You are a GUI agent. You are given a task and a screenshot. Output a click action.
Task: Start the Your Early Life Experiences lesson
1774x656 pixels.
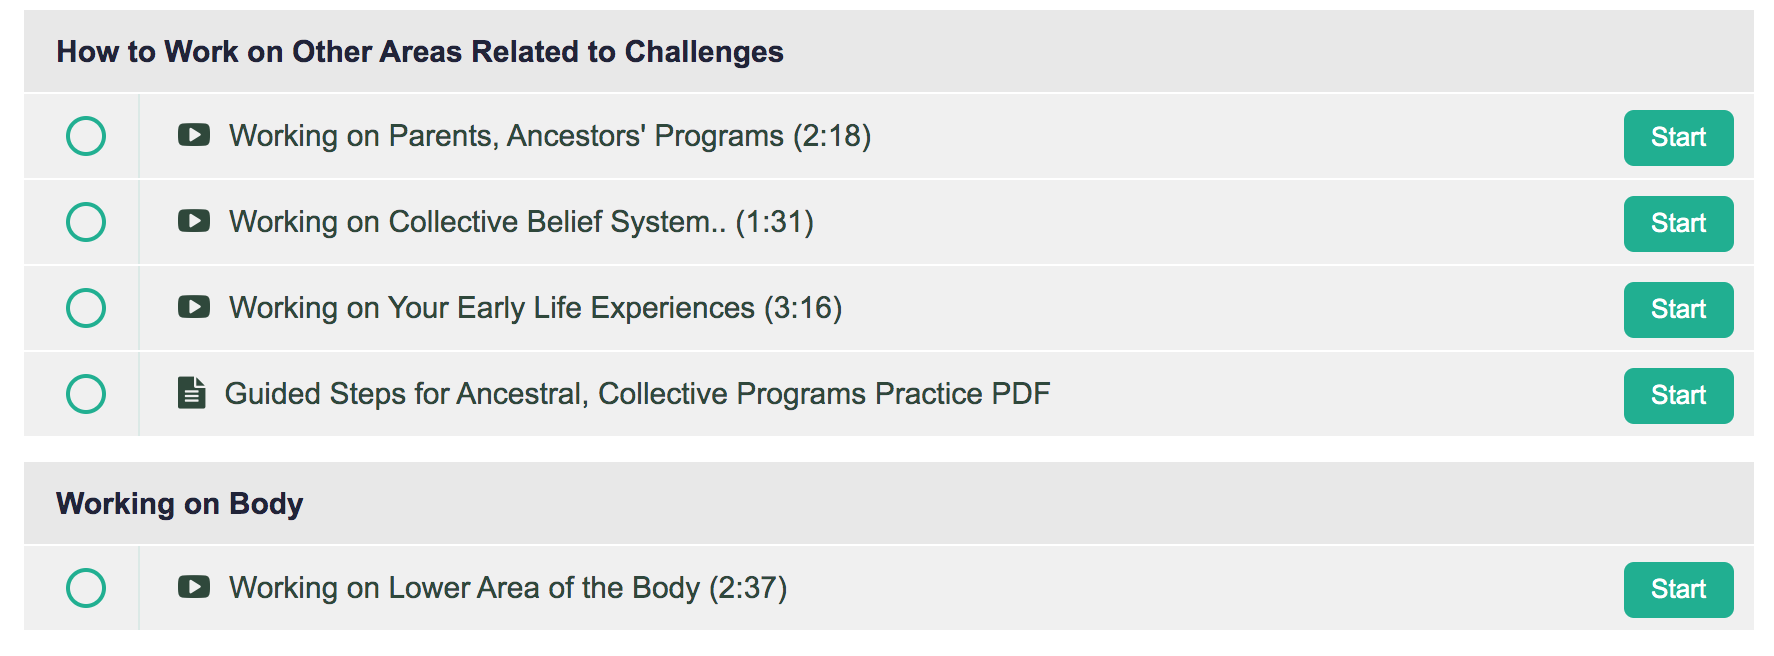pyautogui.click(x=1678, y=310)
